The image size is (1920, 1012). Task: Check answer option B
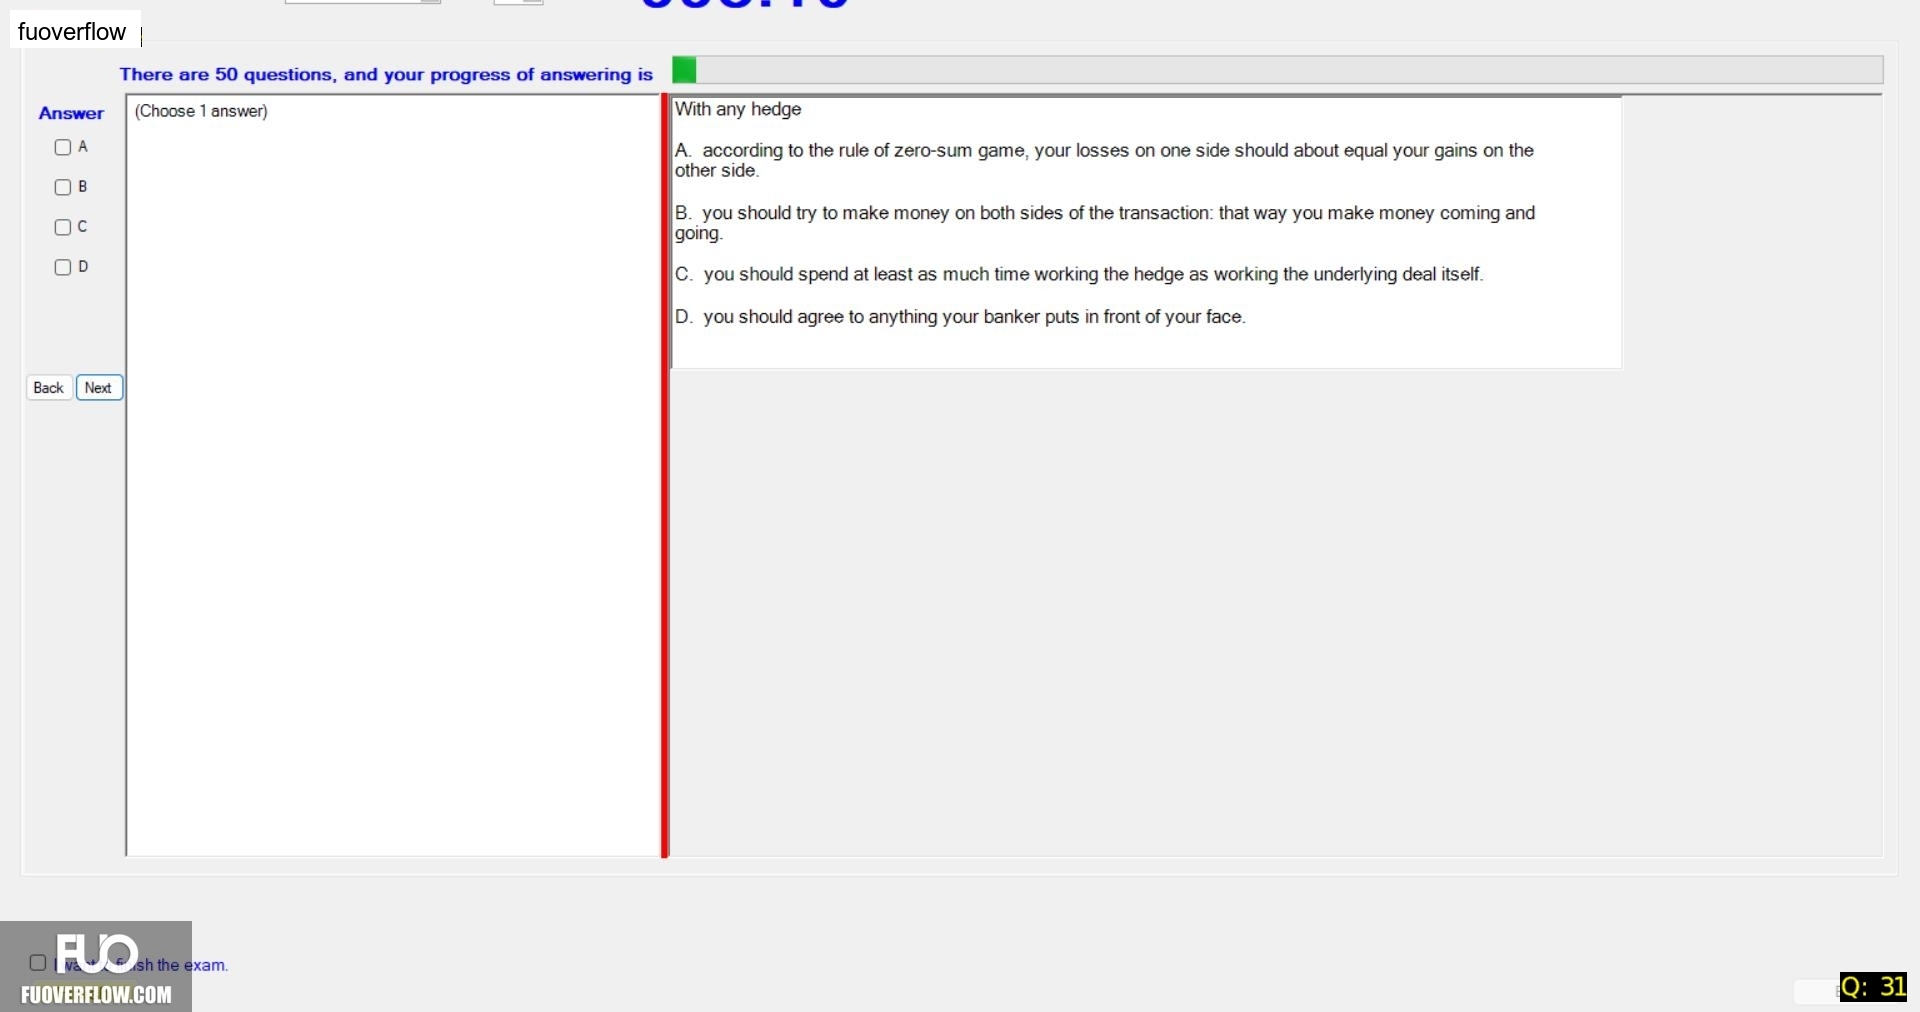(x=63, y=187)
